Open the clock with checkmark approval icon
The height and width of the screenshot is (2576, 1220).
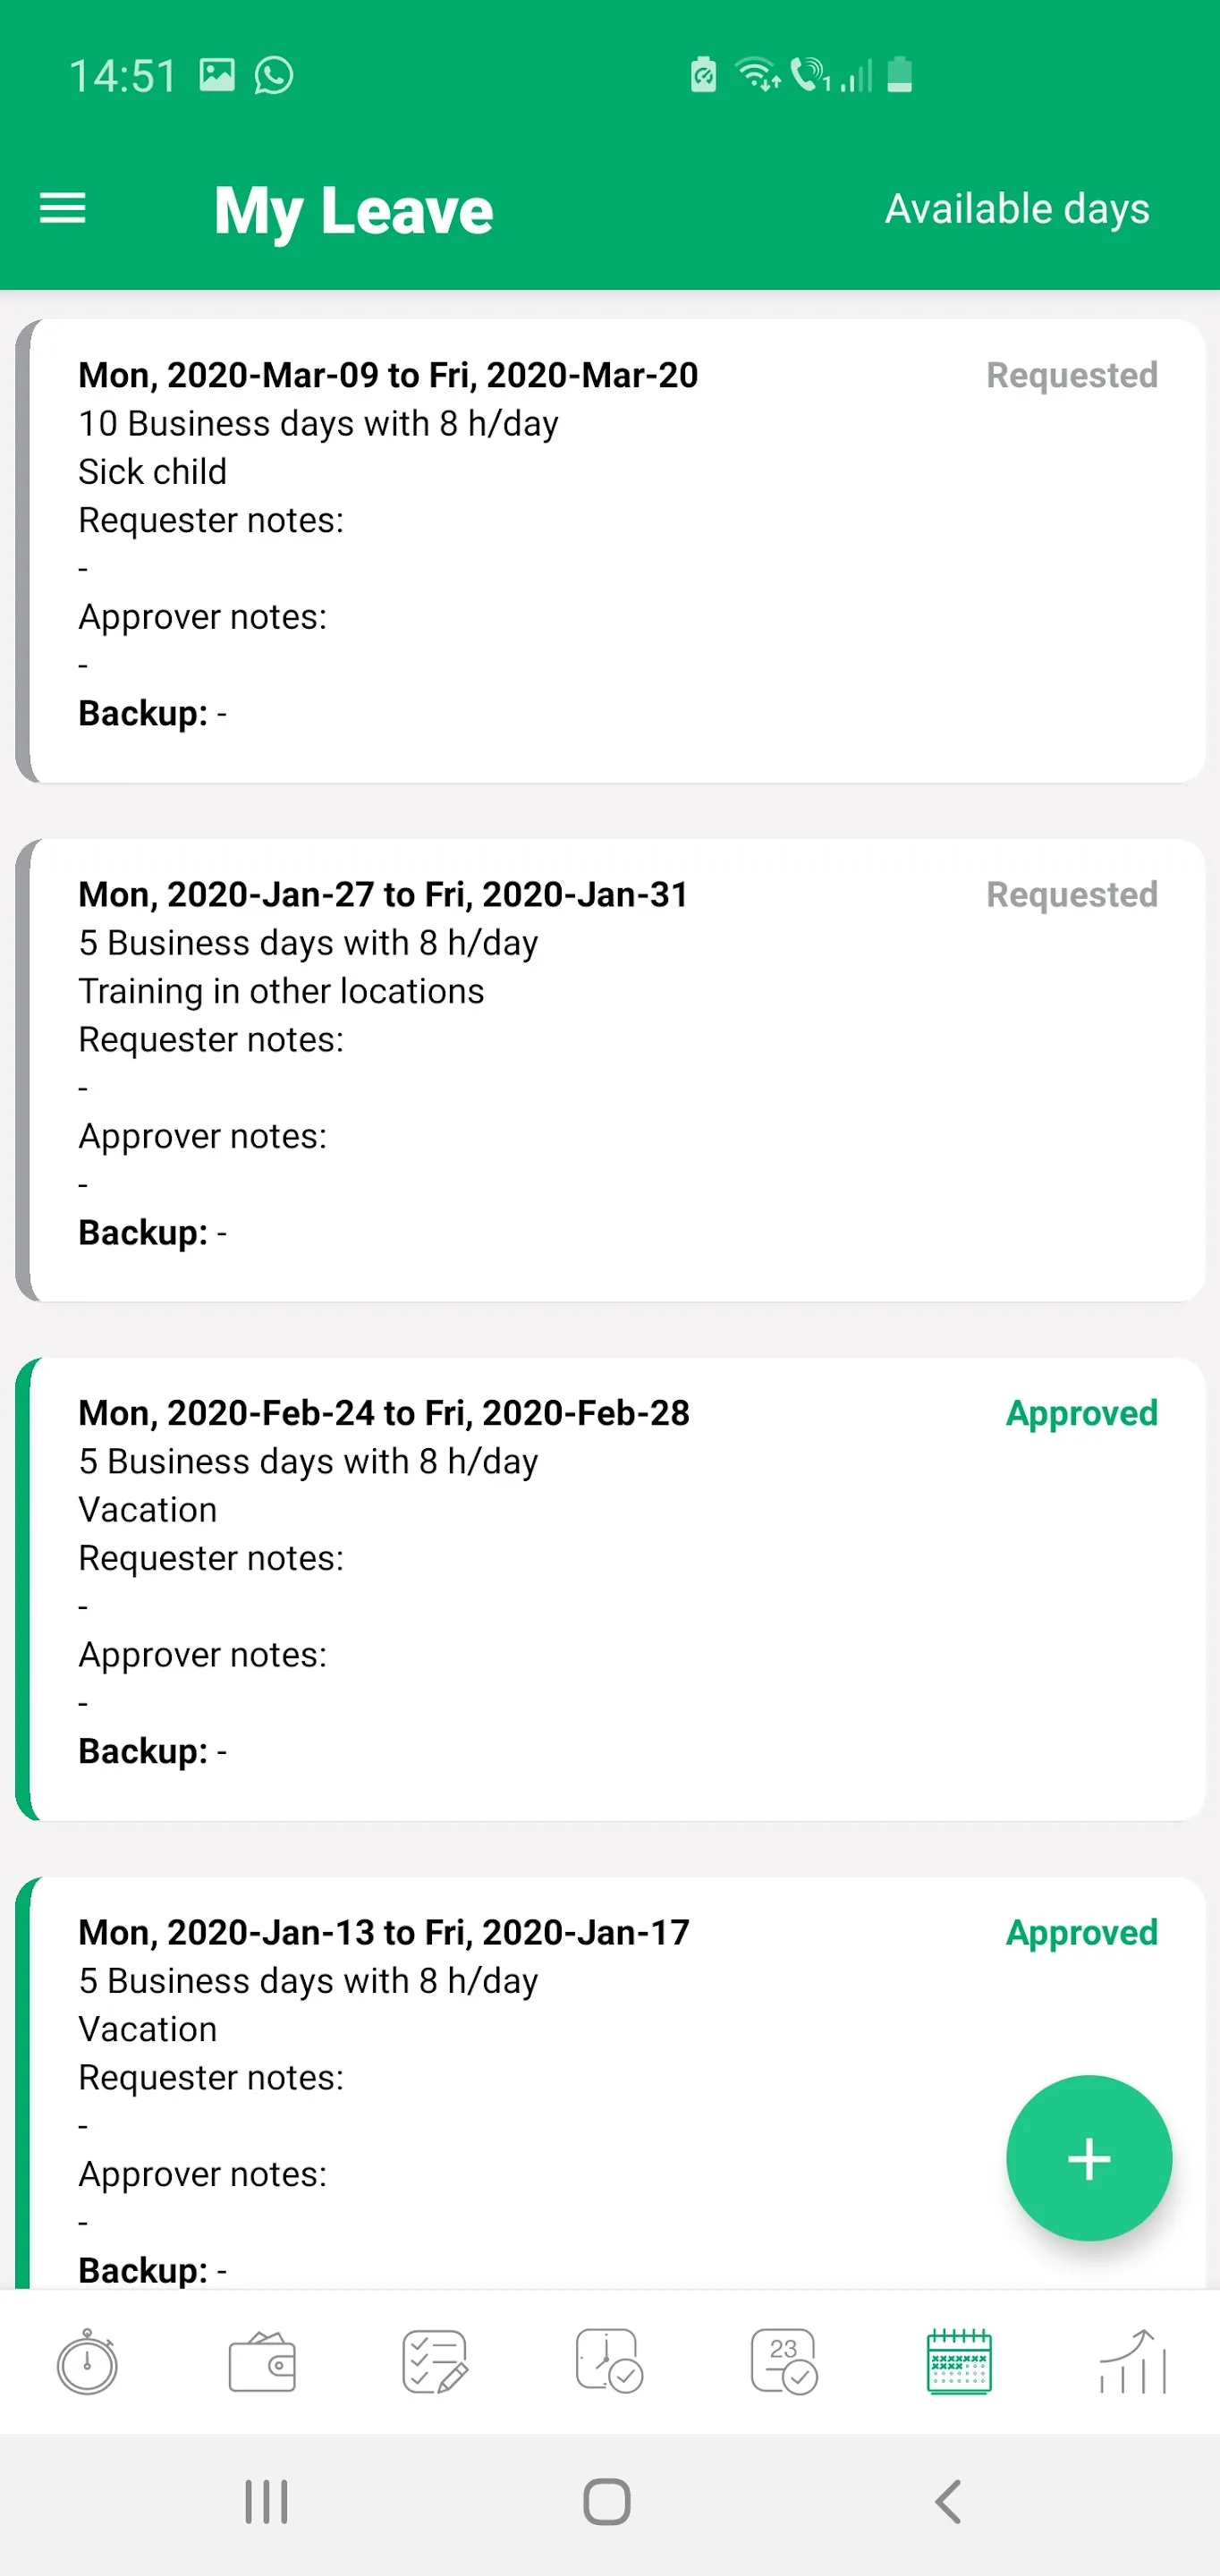[x=609, y=2362]
